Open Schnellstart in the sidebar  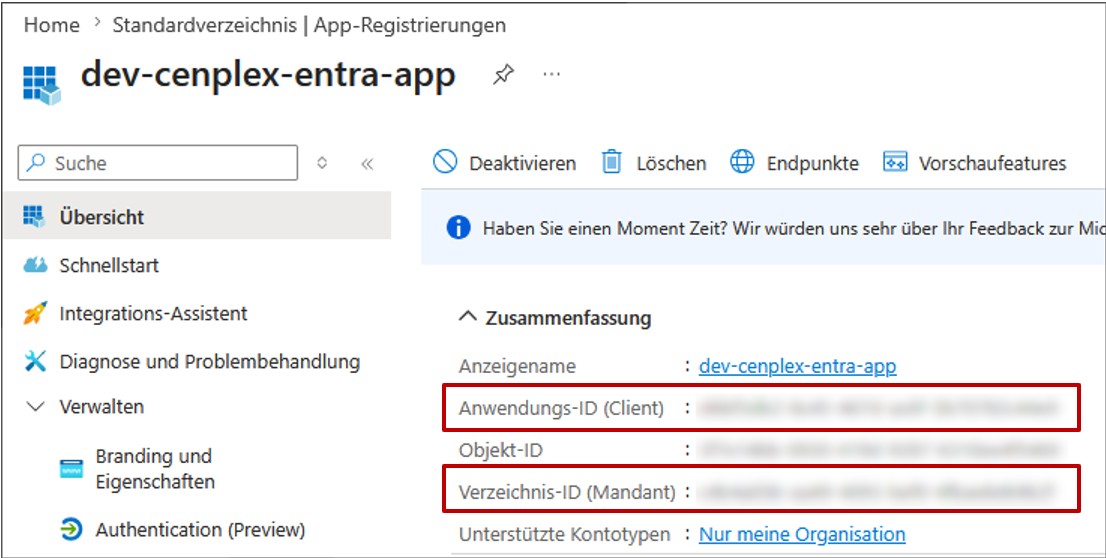coord(109,265)
